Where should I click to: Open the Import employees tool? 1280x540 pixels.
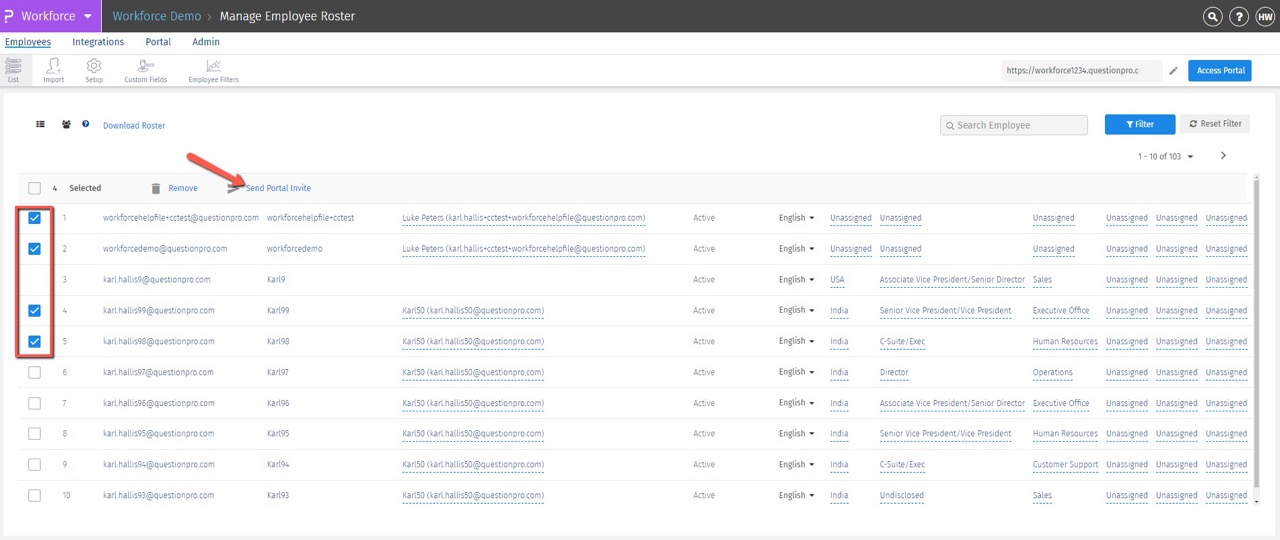(x=53, y=70)
